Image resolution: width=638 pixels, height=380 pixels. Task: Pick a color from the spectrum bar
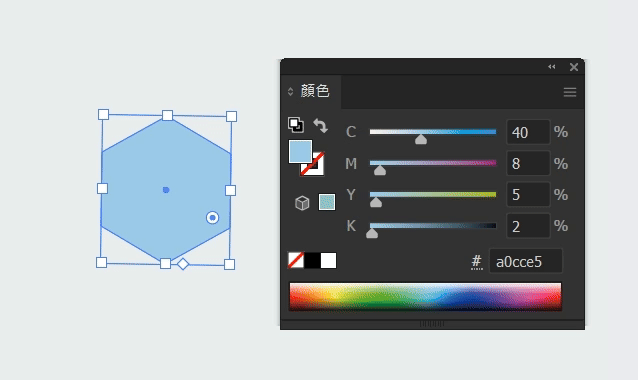[425, 297]
